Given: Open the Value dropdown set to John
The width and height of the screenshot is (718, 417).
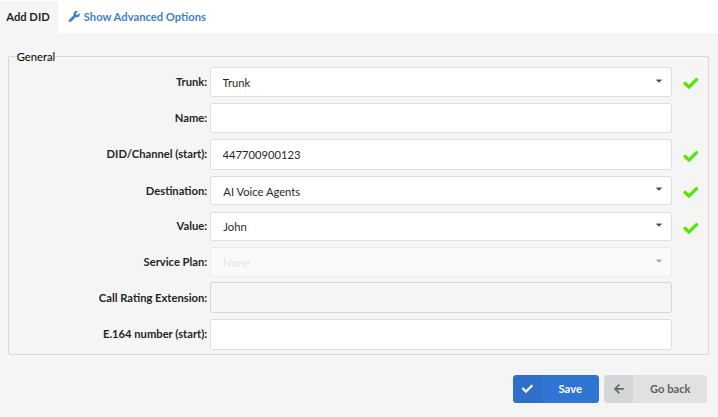Looking at the screenshot, I should [441, 227].
